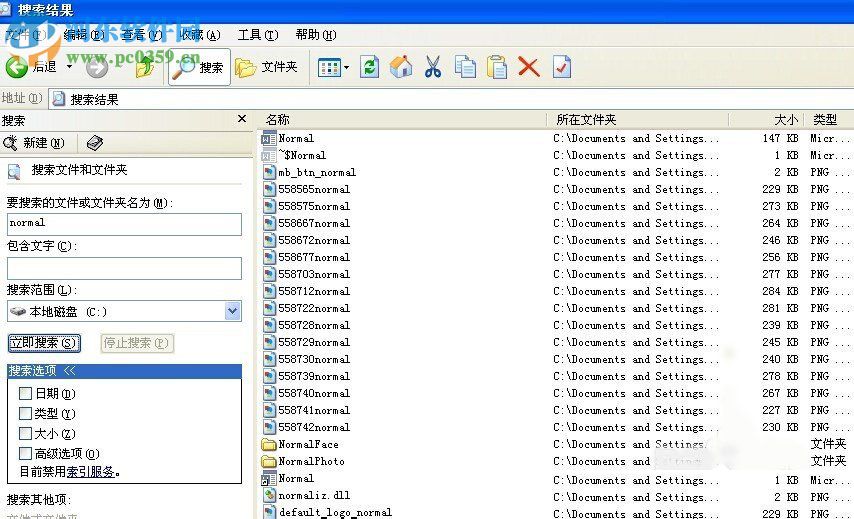
Task: Check the 高级选项(O) option
Action: pyautogui.click(x=25, y=453)
